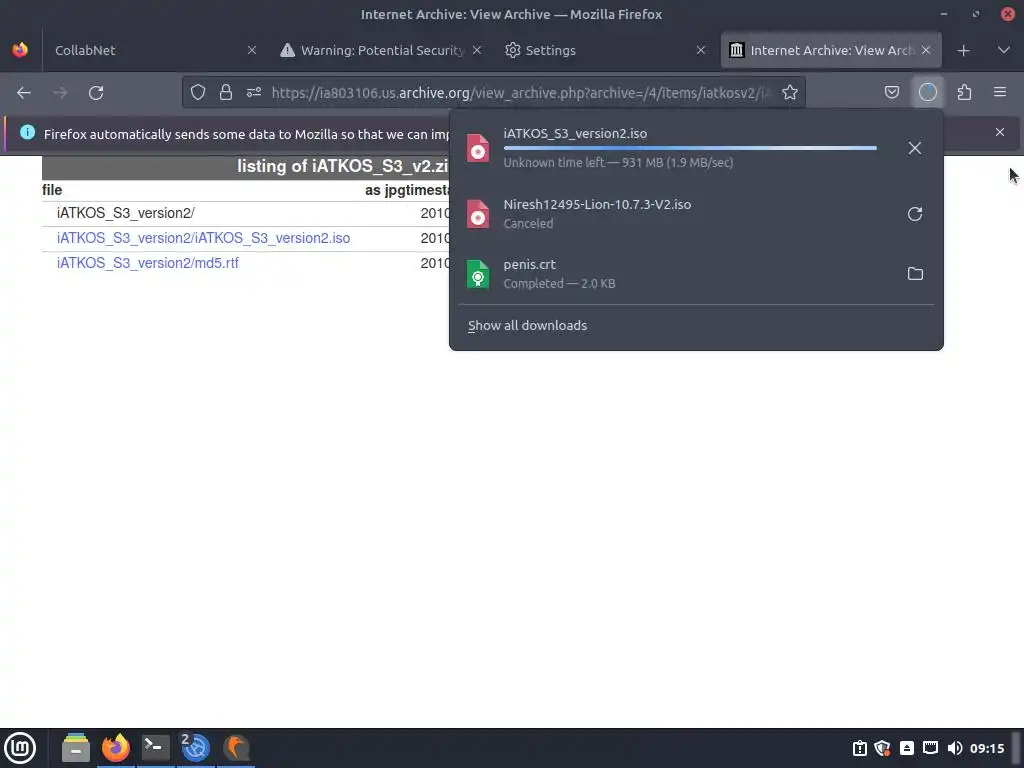
Task: Open the network tray icon
Action: pyautogui.click(x=931, y=748)
